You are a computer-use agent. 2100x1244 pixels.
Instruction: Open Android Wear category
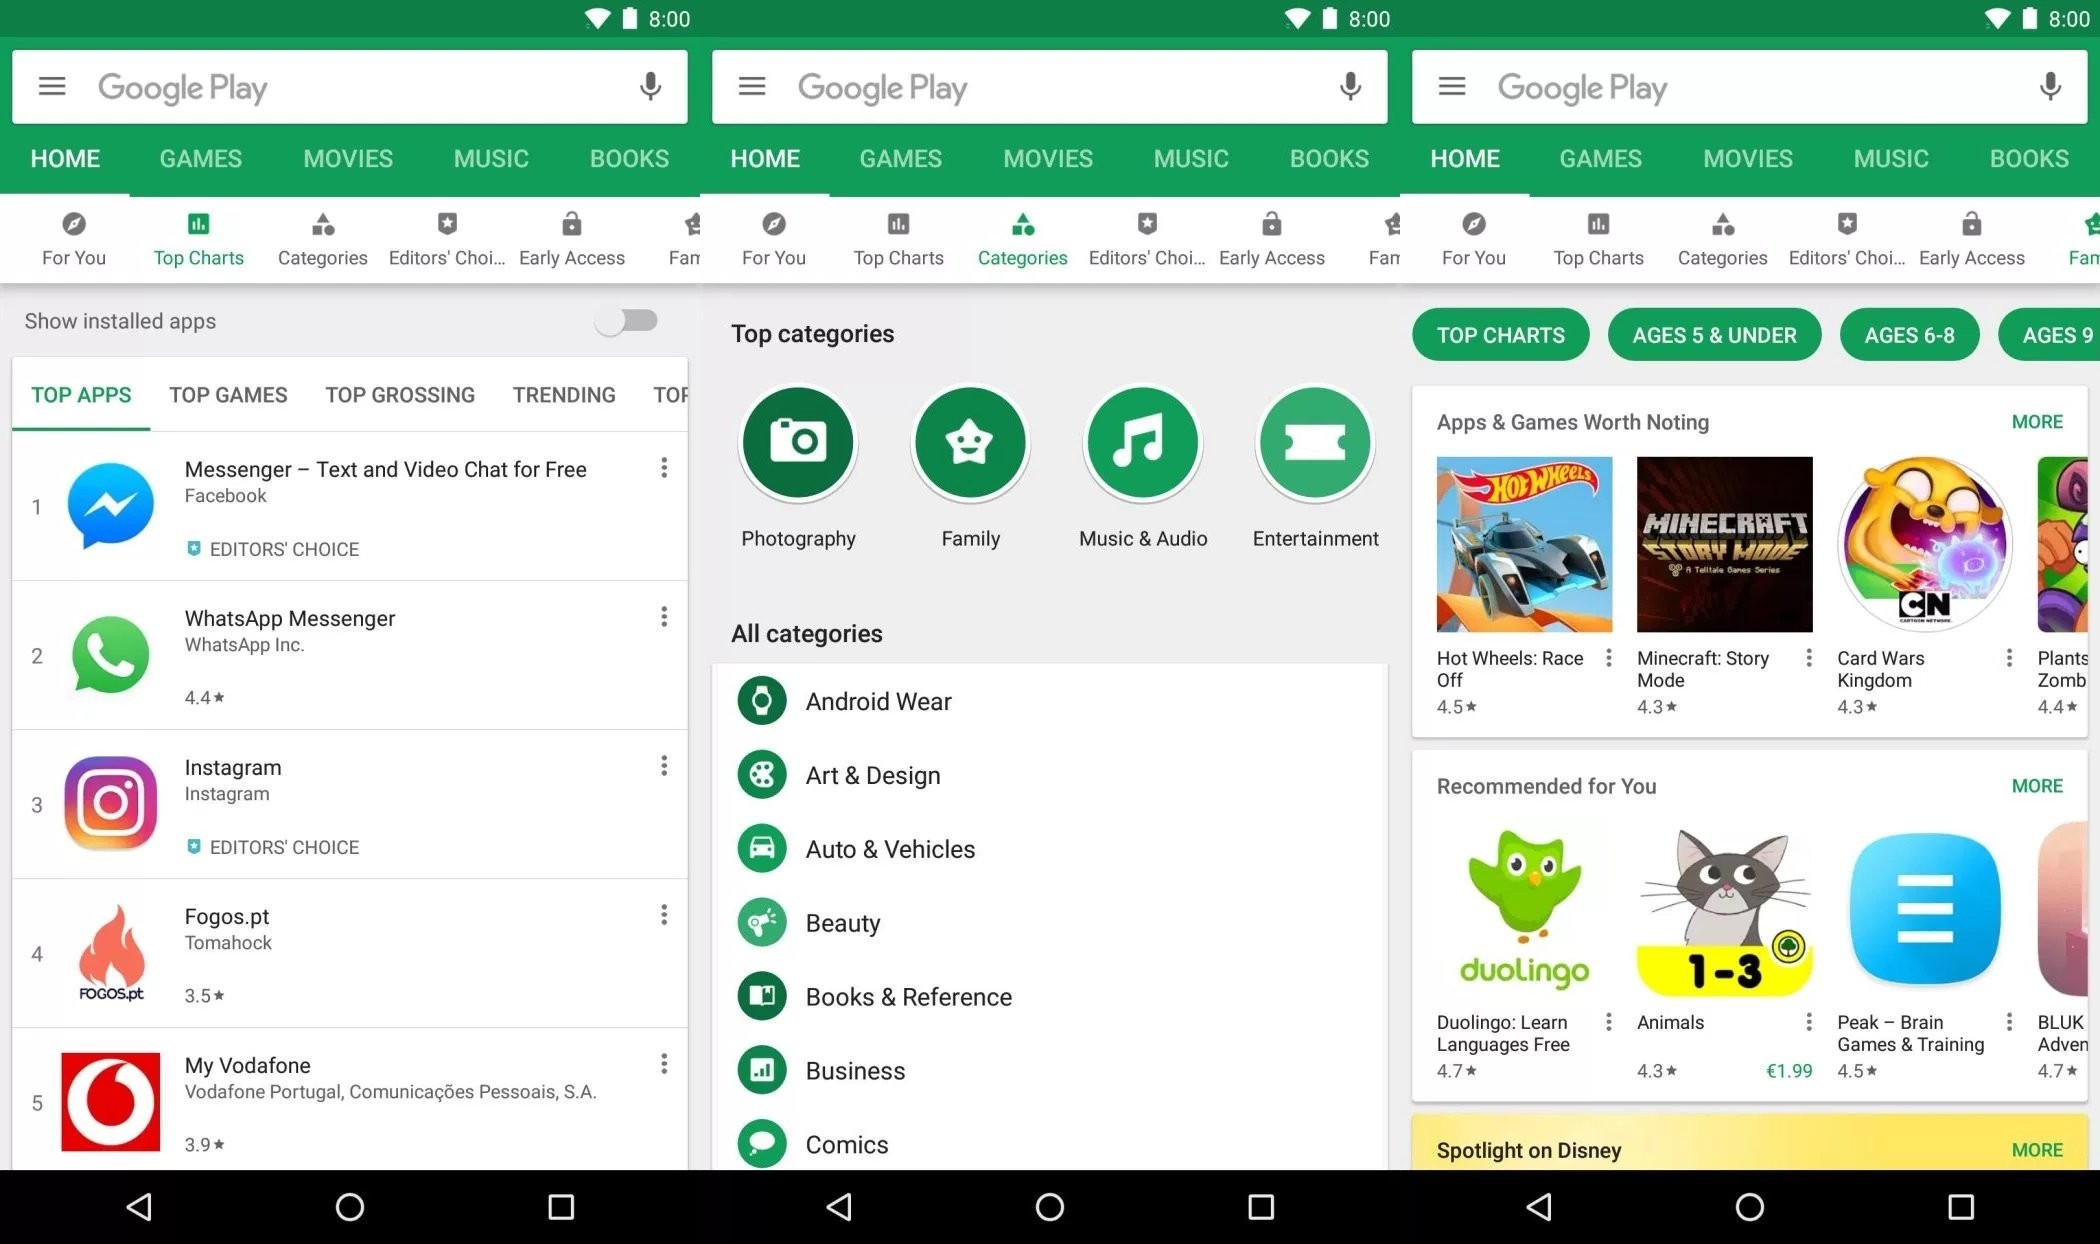pyautogui.click(x=878, y=702)
